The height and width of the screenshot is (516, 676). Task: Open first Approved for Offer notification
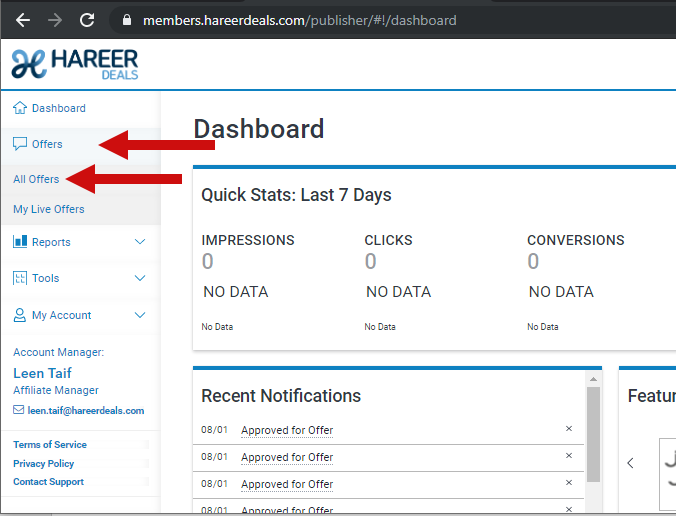click(287, 430)
